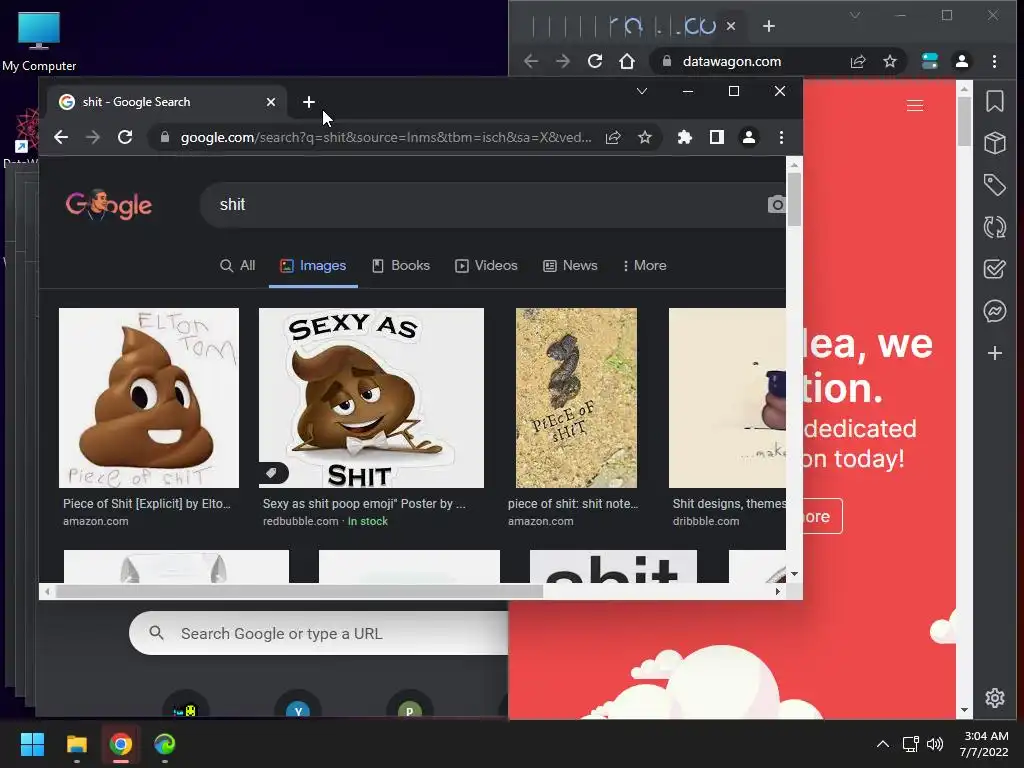Reload the Google Search page
Screen dimensions: 1024x768
click(125, 137)
